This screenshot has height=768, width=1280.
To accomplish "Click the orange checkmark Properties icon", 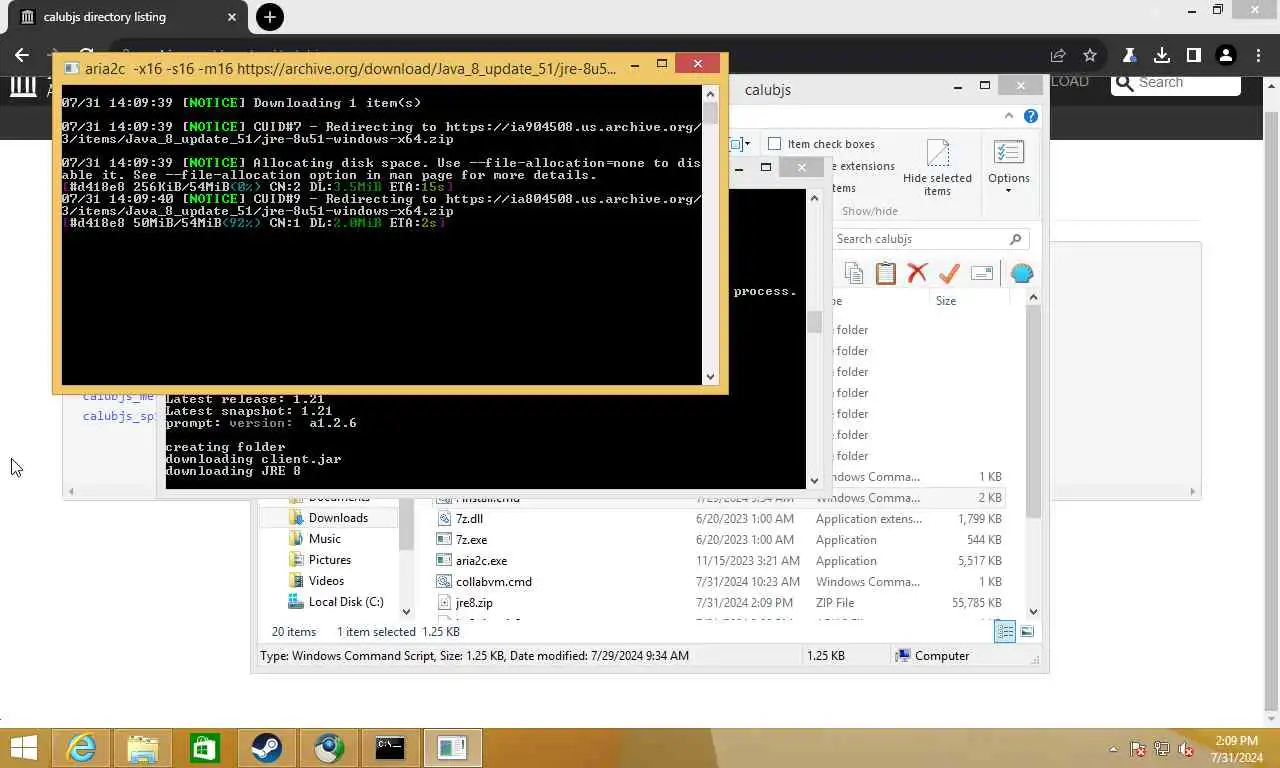I will (949, 273).
